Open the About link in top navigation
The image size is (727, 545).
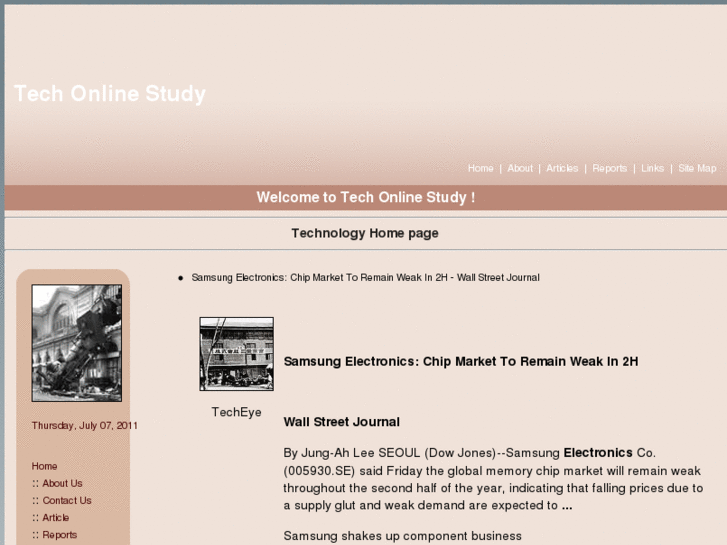(x=520, y=168)
